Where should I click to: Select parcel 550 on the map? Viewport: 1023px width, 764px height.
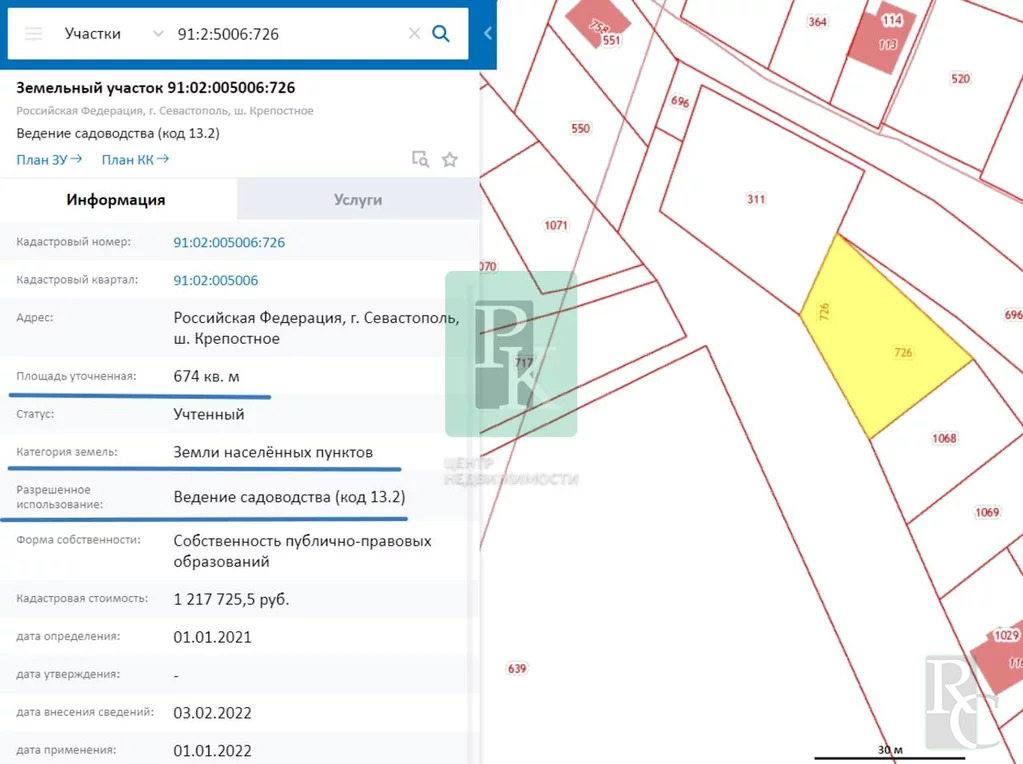580,129
